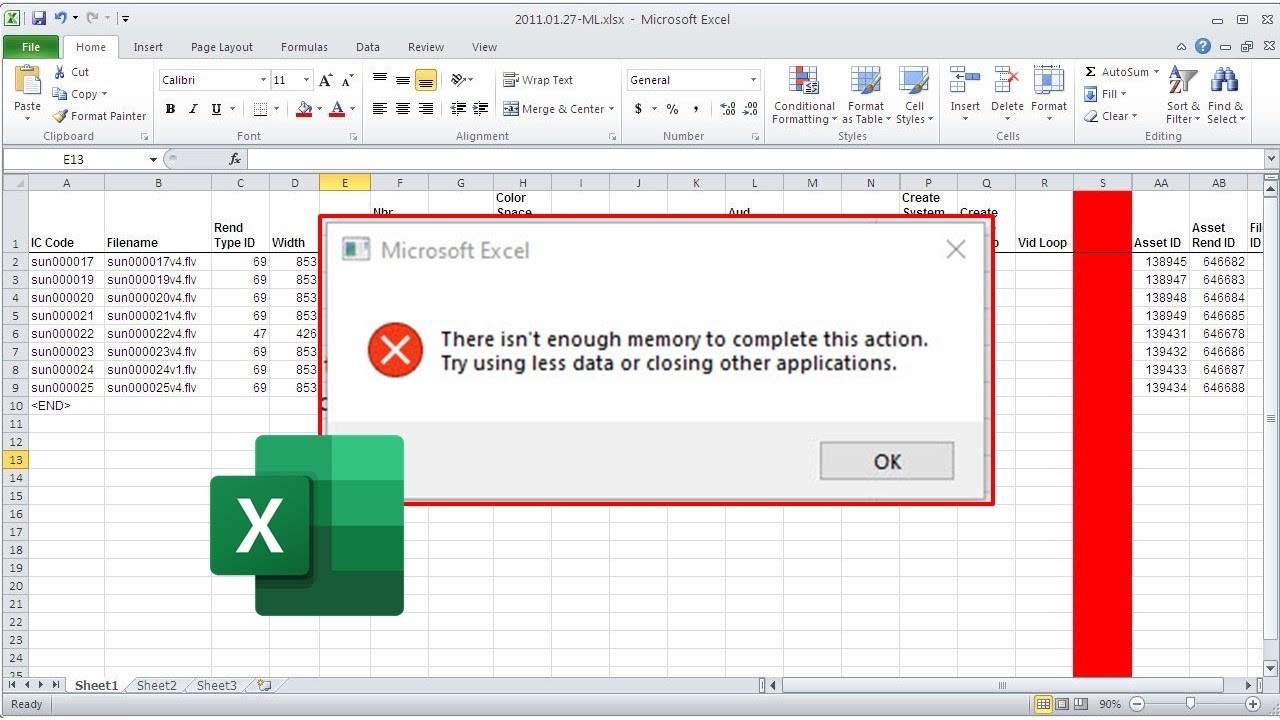Viewport: 1280px width, 720px height.
Task: Apply the accounting dollar format
Action: click(x=638, y=109)
